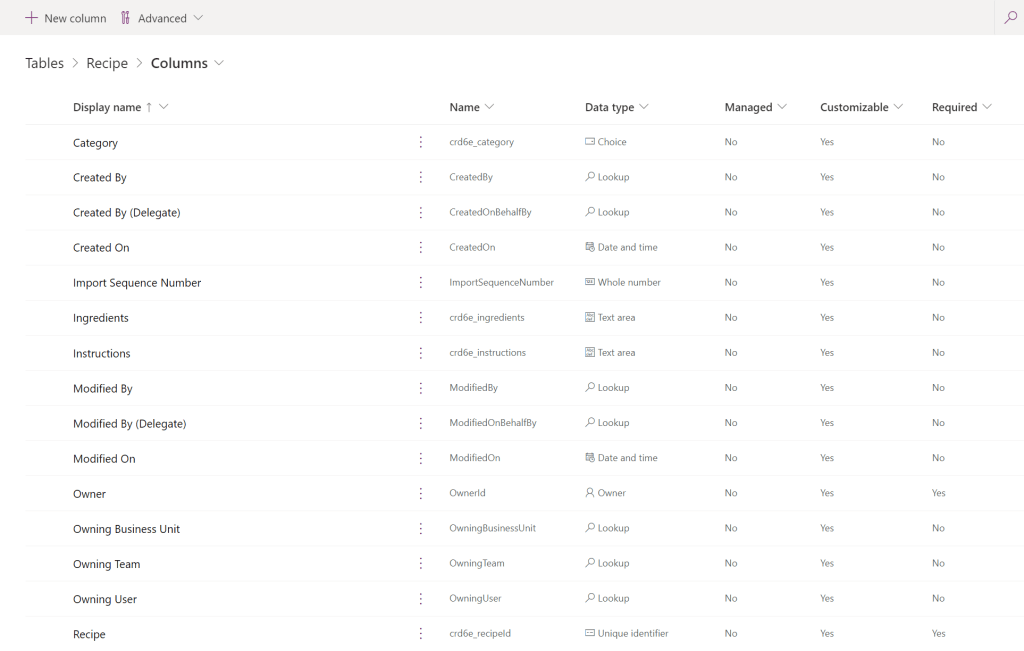Click the crd6e_category name cell
The height and width of the screenshot is (651, 1024).
481,142
